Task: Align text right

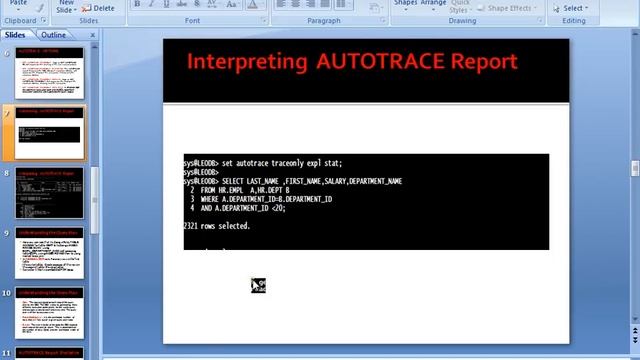Action: [x=310, y=4]
